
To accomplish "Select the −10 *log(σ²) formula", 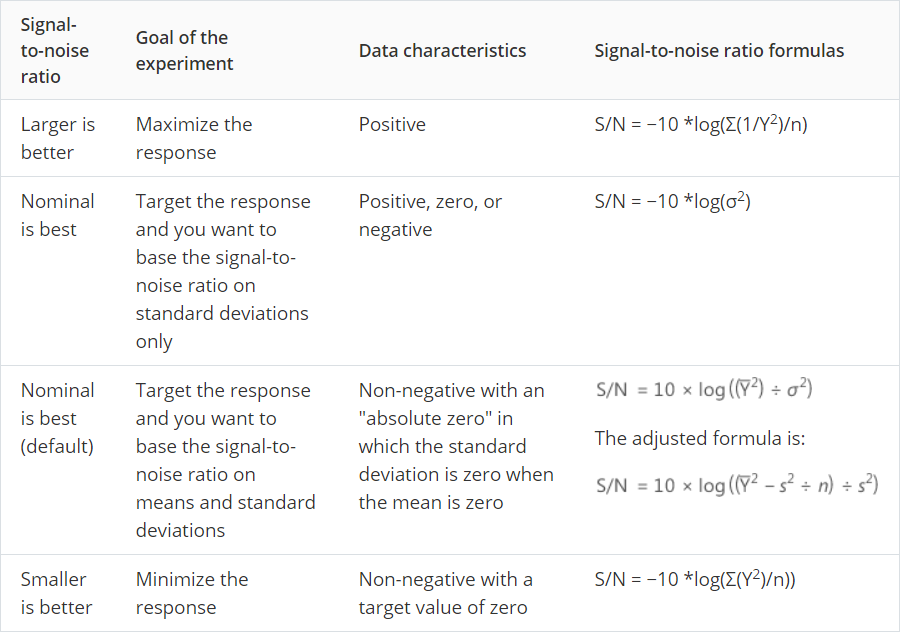I will pos(672,201).
